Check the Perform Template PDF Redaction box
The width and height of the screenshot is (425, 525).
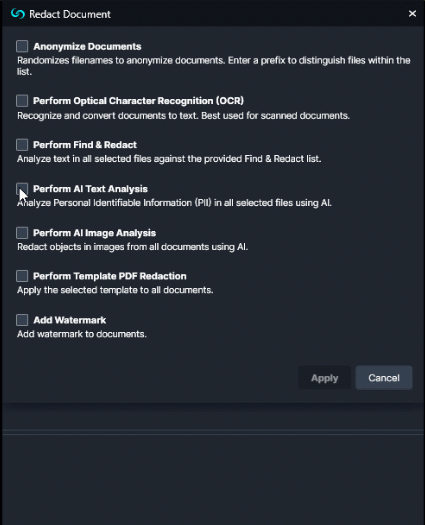pos(22,276)
